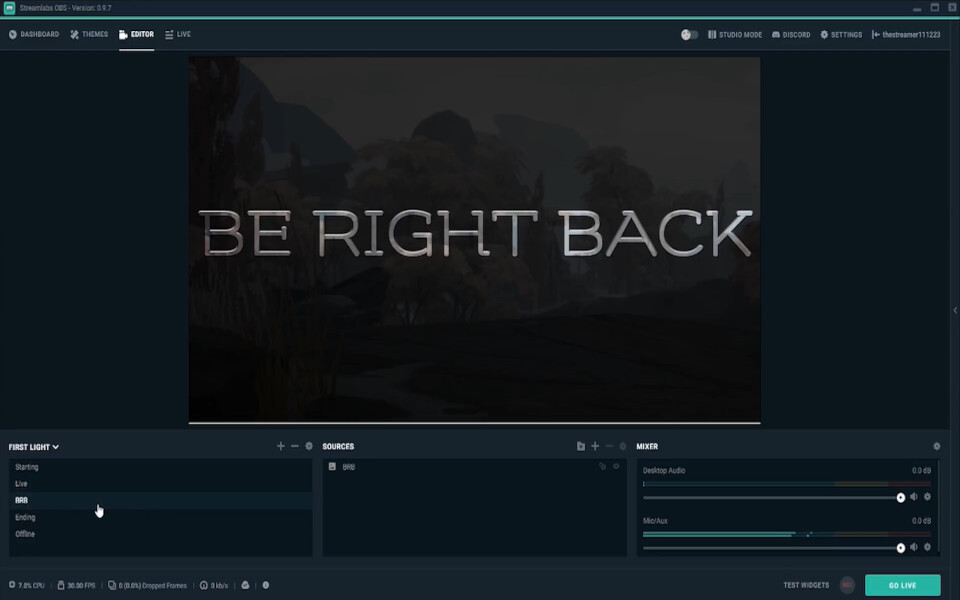The width and height of the screenshot is (960, 600).
Task: Select the Offline scene
Action: [x=160, y=534]
